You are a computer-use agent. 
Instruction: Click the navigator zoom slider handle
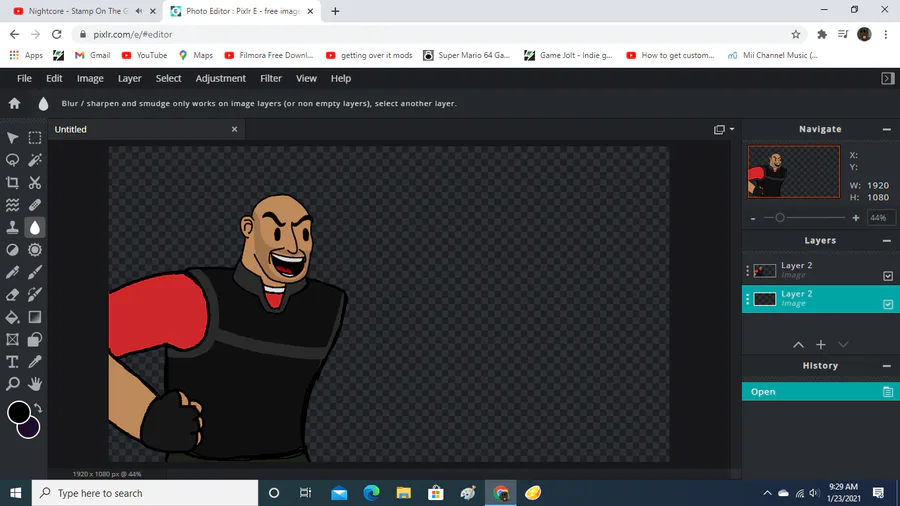(779, 218)
